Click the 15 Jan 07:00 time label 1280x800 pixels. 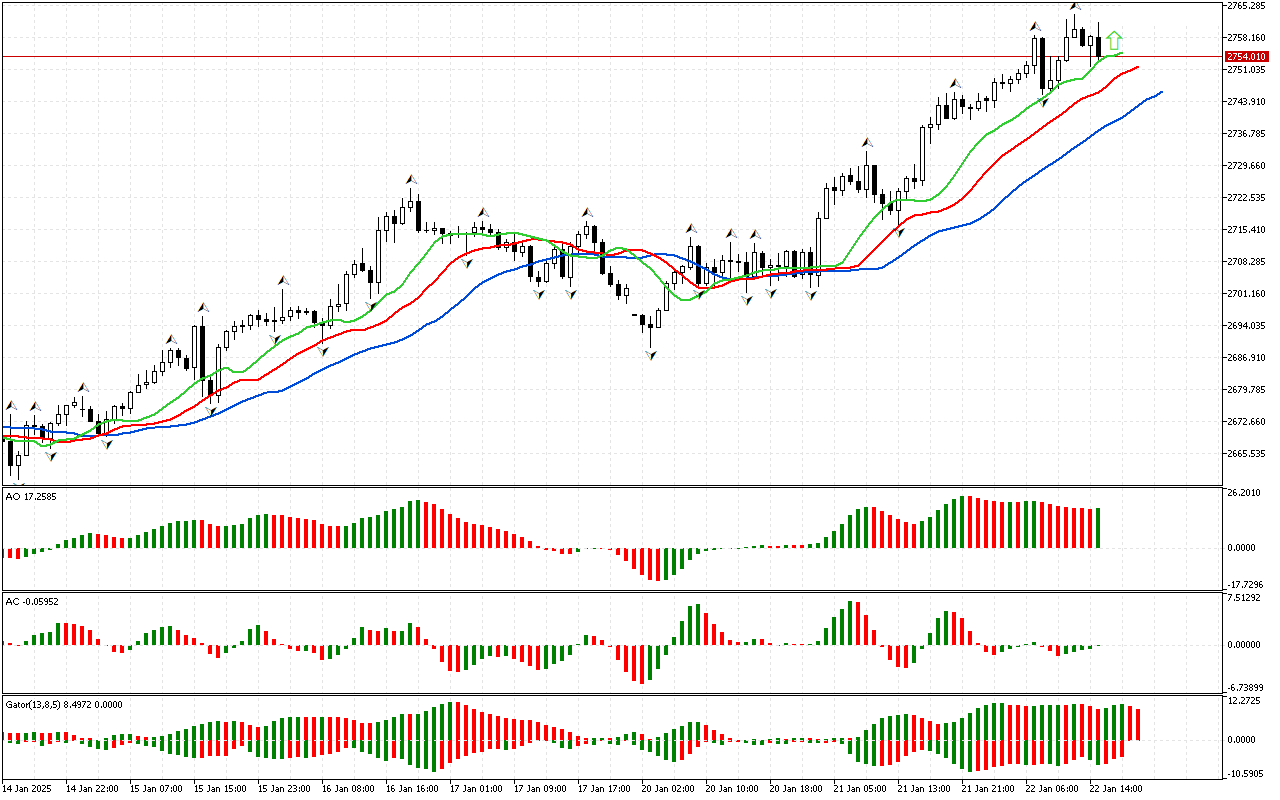coord(156,789)
